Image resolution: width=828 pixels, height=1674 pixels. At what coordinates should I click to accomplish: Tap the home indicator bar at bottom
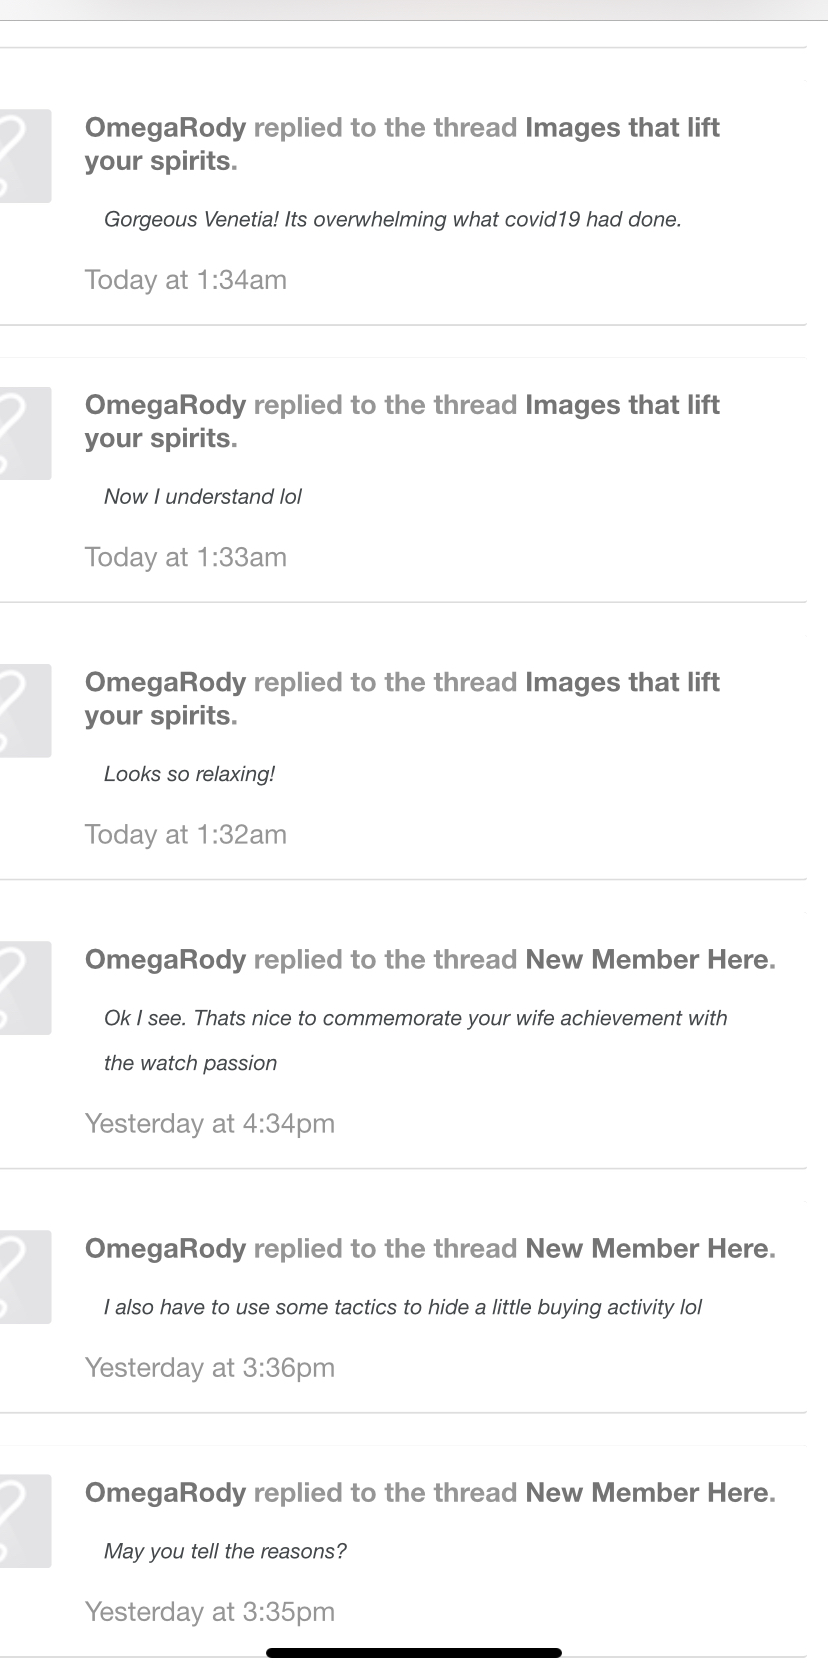tap(413, 1653)
